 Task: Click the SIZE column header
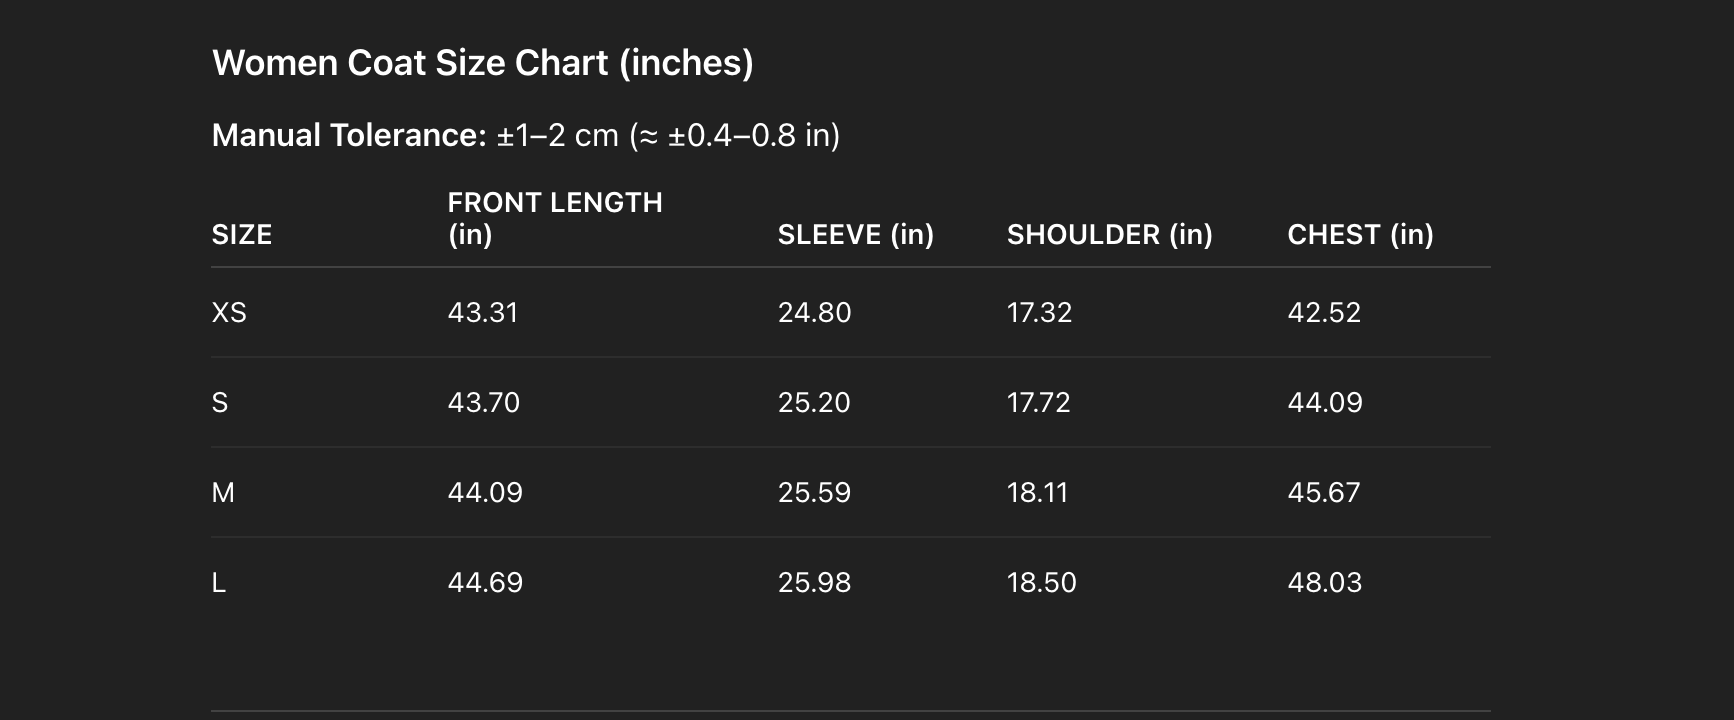click(x=242, y=235)
